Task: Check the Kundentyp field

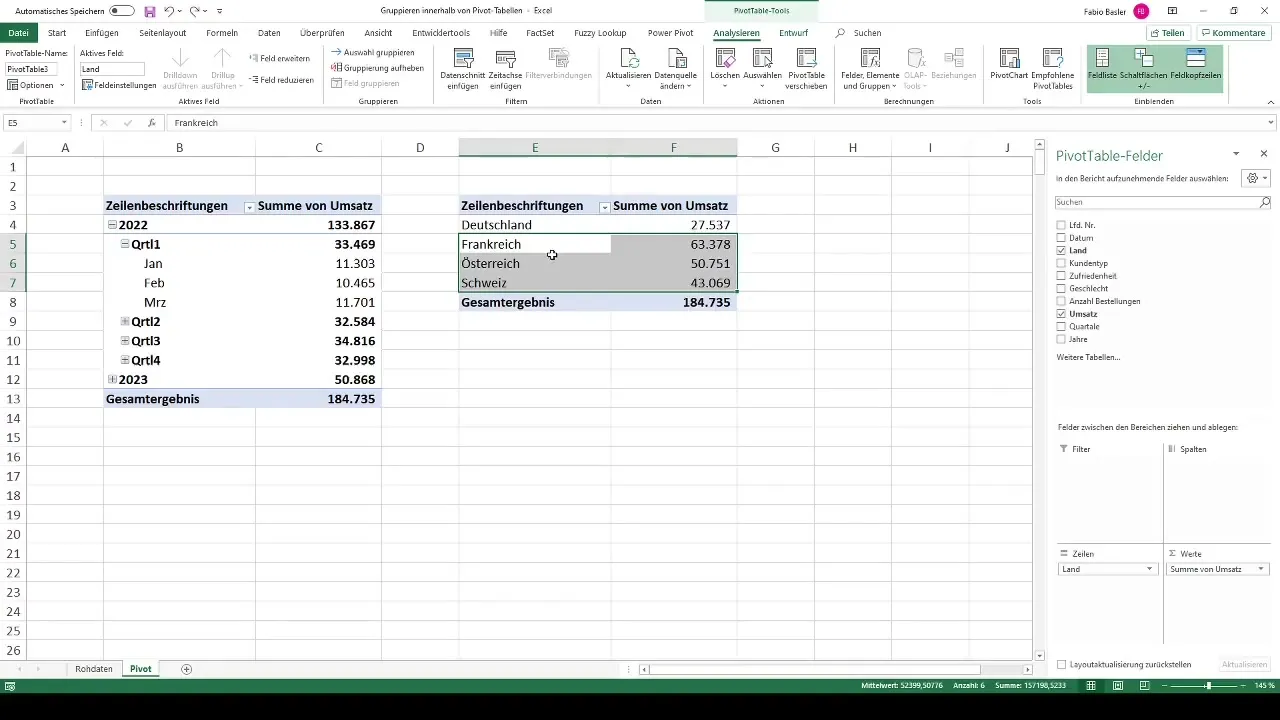Action: coord(1061,263)
